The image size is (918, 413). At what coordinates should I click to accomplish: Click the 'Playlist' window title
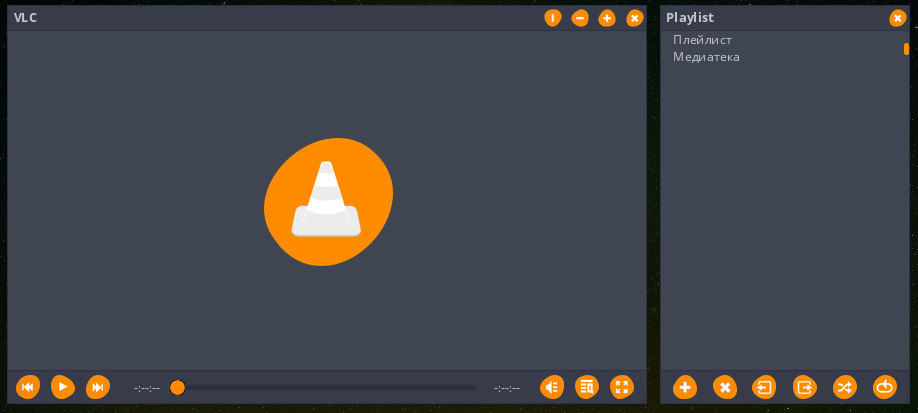690,18
